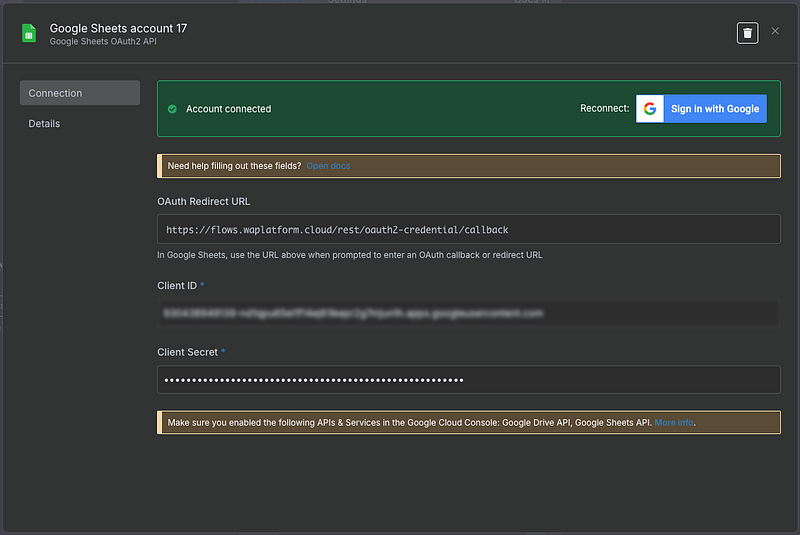Viewport: 800px width, 535px height.
Task: Open docs link in help banner
Action: [x=328, y=166]
